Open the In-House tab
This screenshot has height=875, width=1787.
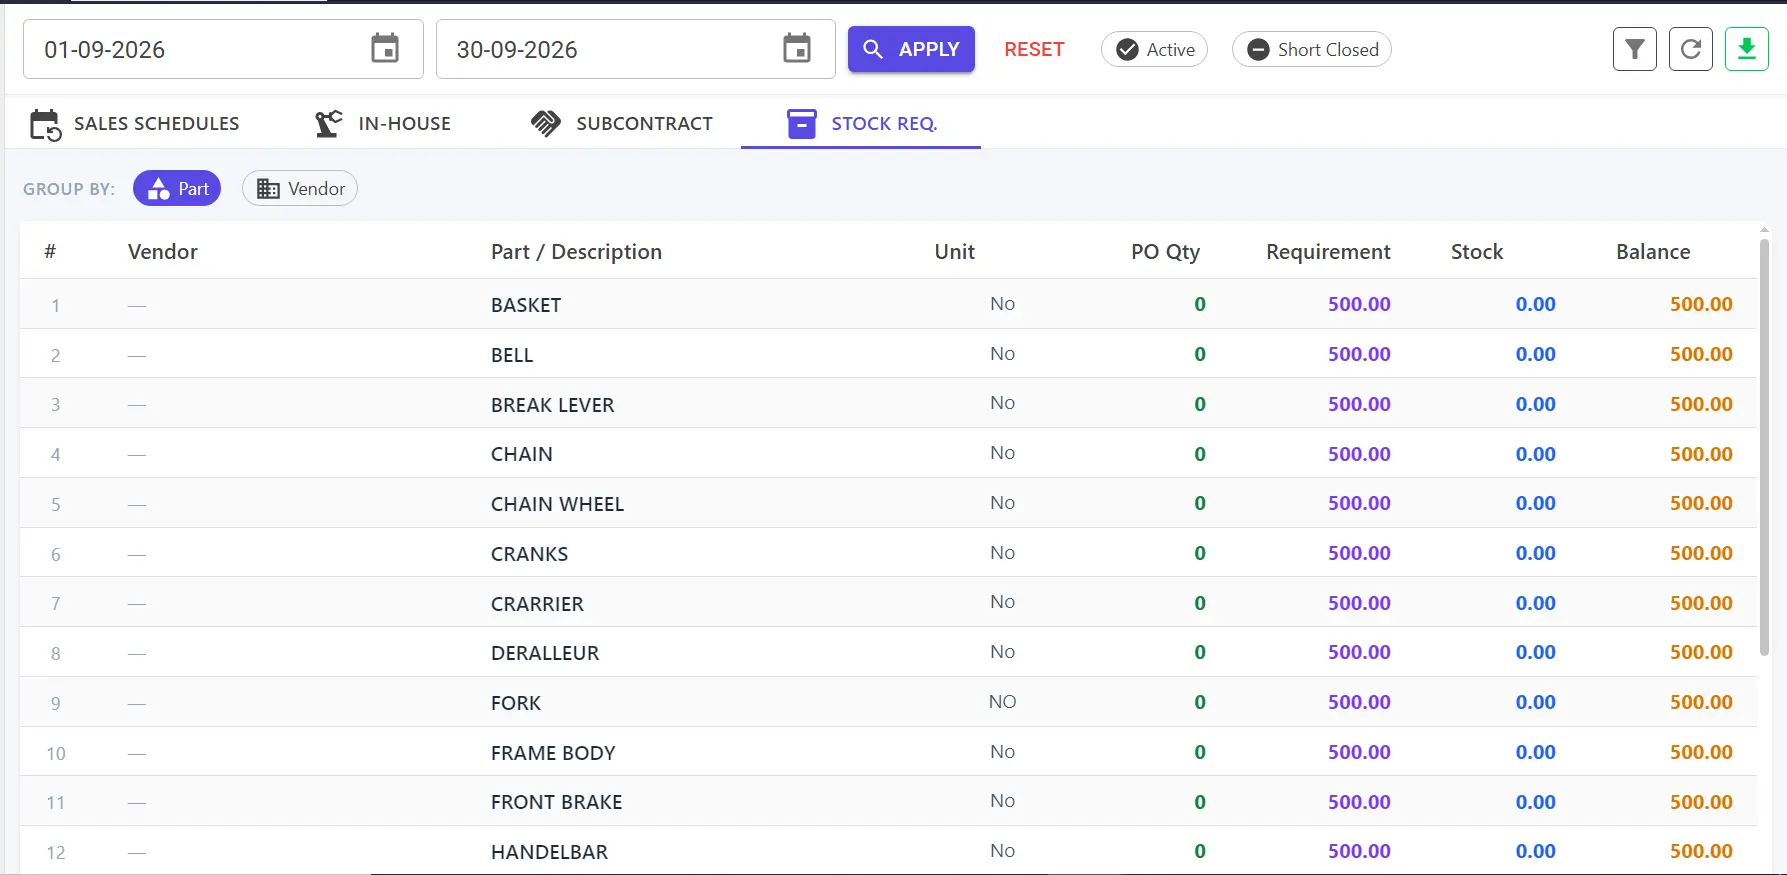pos(383,123)
